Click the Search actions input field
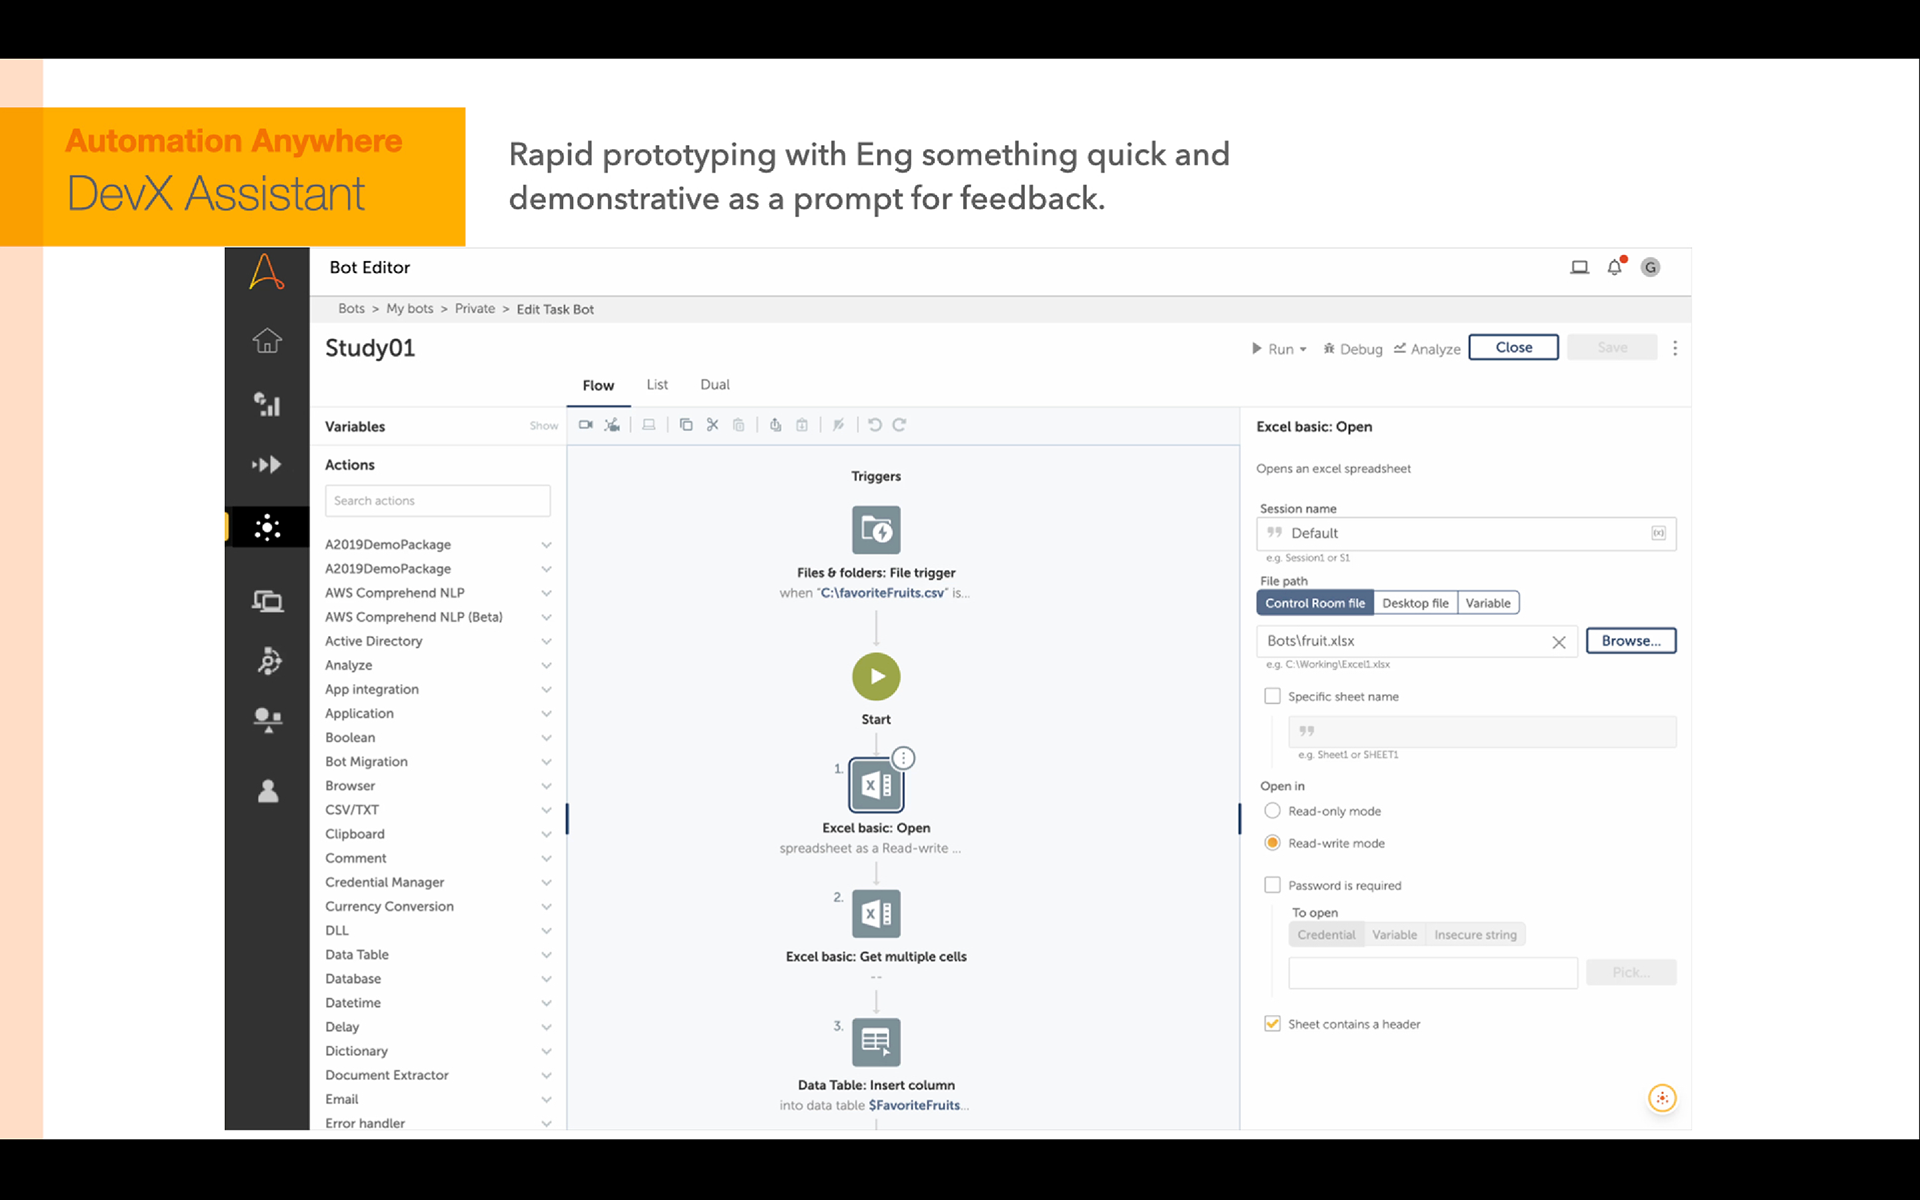1920x1200 pixels. point(437,501)
